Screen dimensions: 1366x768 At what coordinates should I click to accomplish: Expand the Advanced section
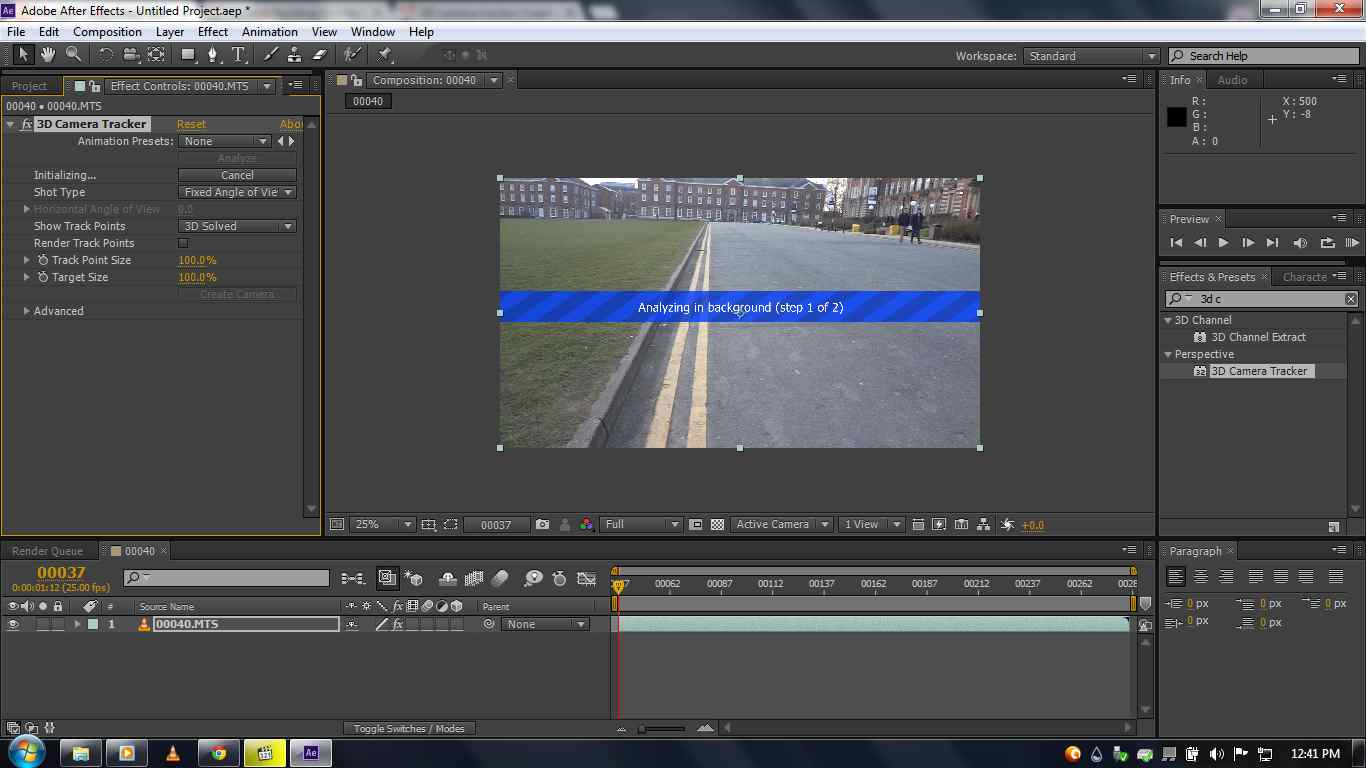[27, 311]
